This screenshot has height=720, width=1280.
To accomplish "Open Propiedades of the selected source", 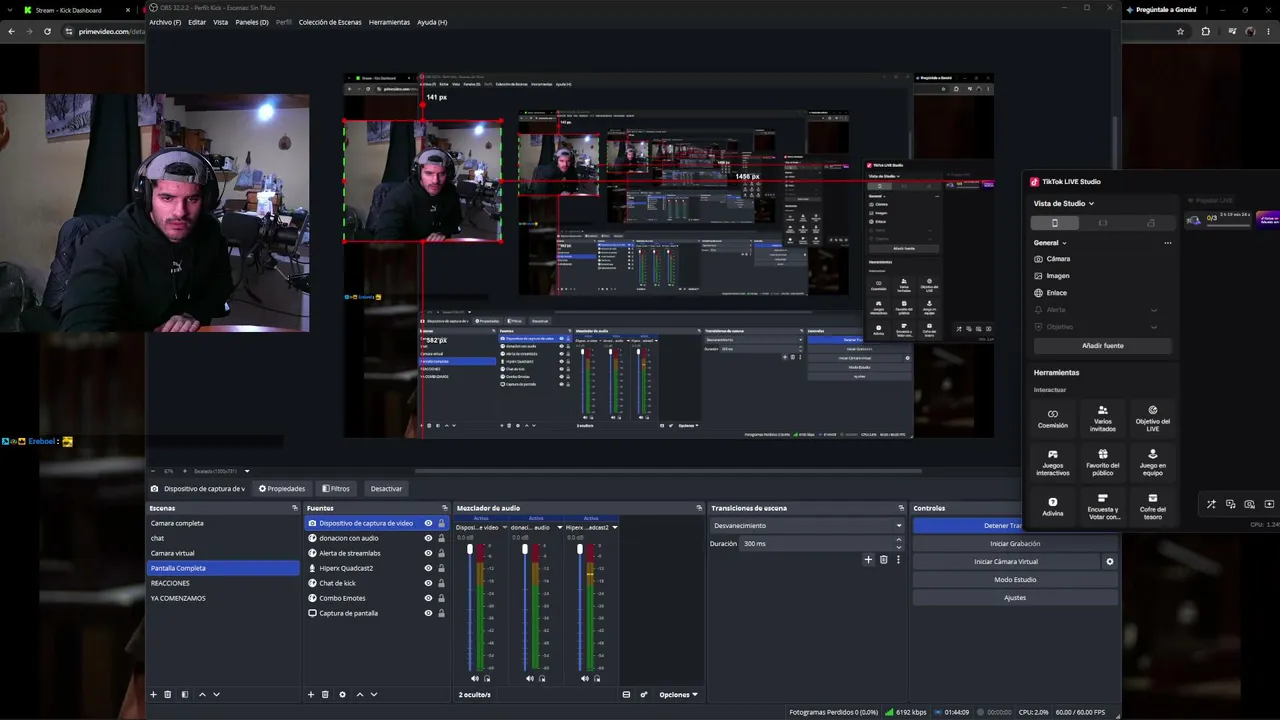I will 282,489.
